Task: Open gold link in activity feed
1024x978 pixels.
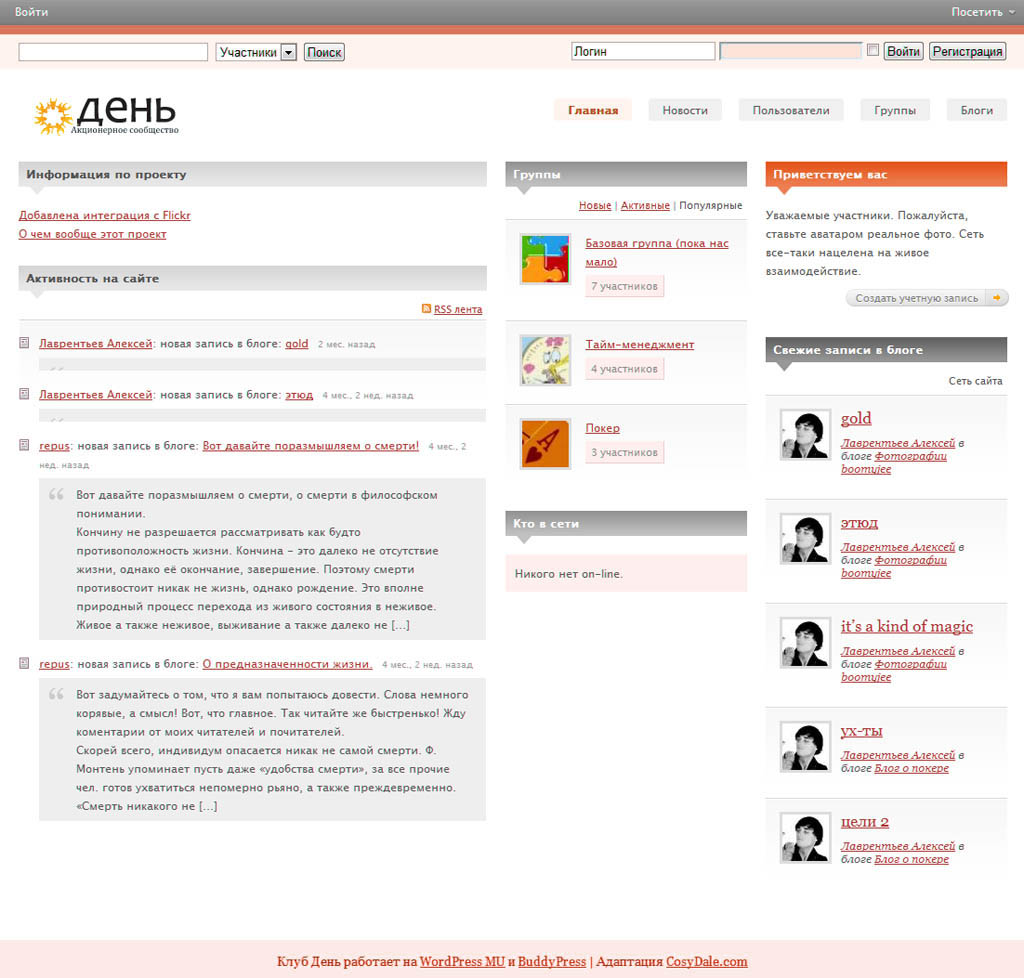Action: pyautogui.click(x=296, y=343)
